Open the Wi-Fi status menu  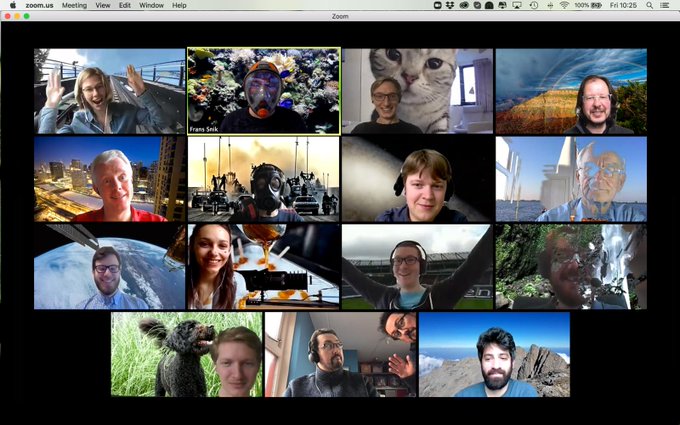click(x=564, y=5)
